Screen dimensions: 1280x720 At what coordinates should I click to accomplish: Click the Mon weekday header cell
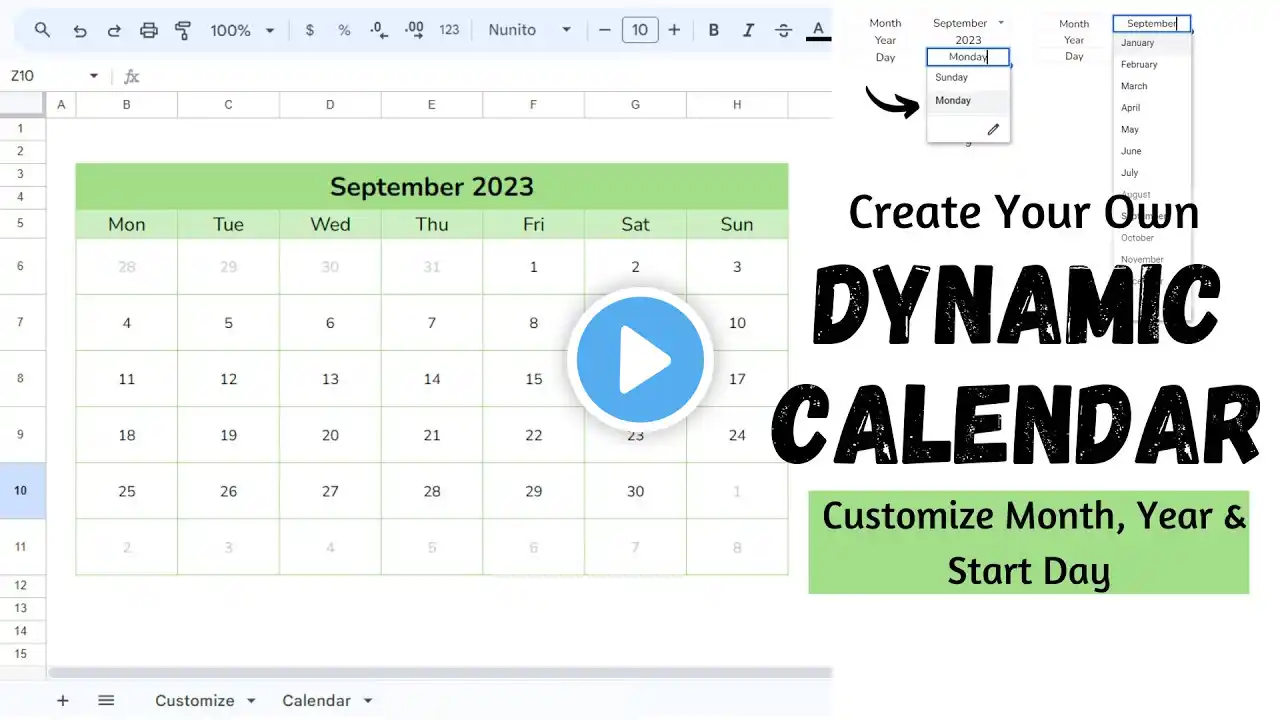pos(127,224)
